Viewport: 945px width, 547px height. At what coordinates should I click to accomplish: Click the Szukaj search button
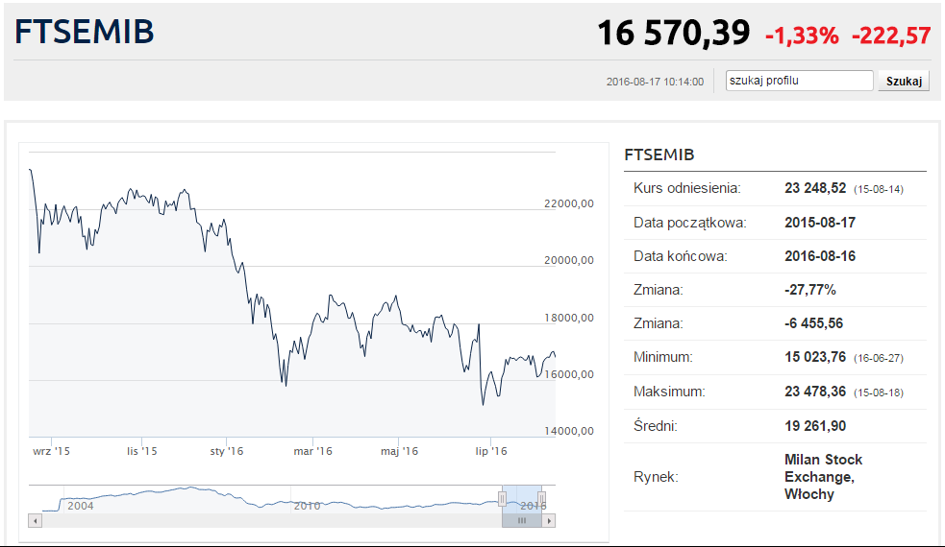pyautogui.click(x=903, y=81)
